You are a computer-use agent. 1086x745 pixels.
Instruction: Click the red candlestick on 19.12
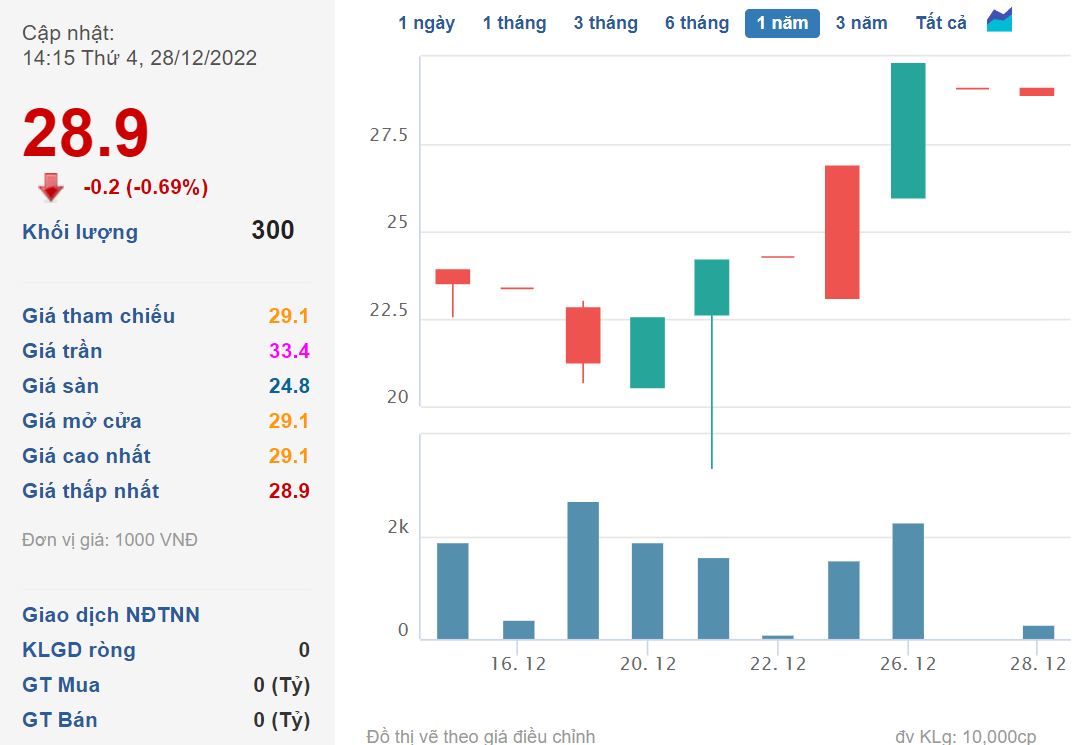click(583, 335)
